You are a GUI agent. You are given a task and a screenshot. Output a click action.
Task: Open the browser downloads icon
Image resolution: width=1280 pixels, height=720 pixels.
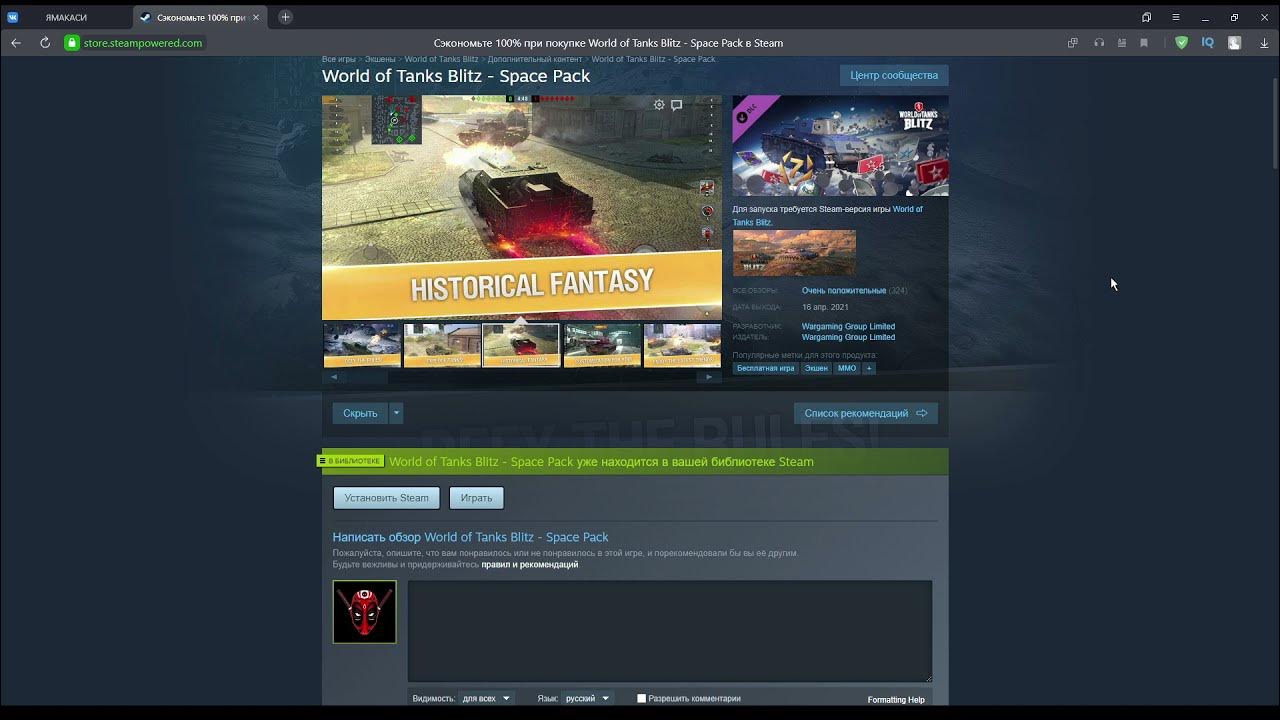(1264, 43)
